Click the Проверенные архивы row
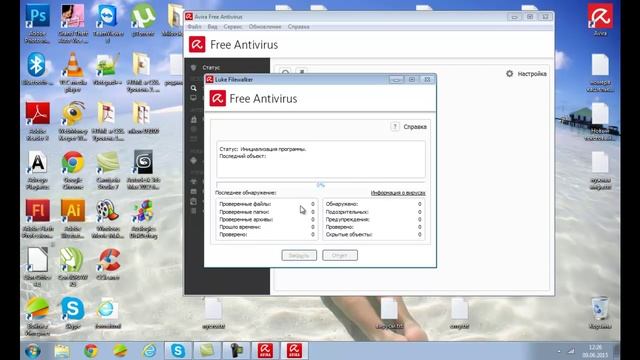The image size is (640, 360). coord(267,219)
